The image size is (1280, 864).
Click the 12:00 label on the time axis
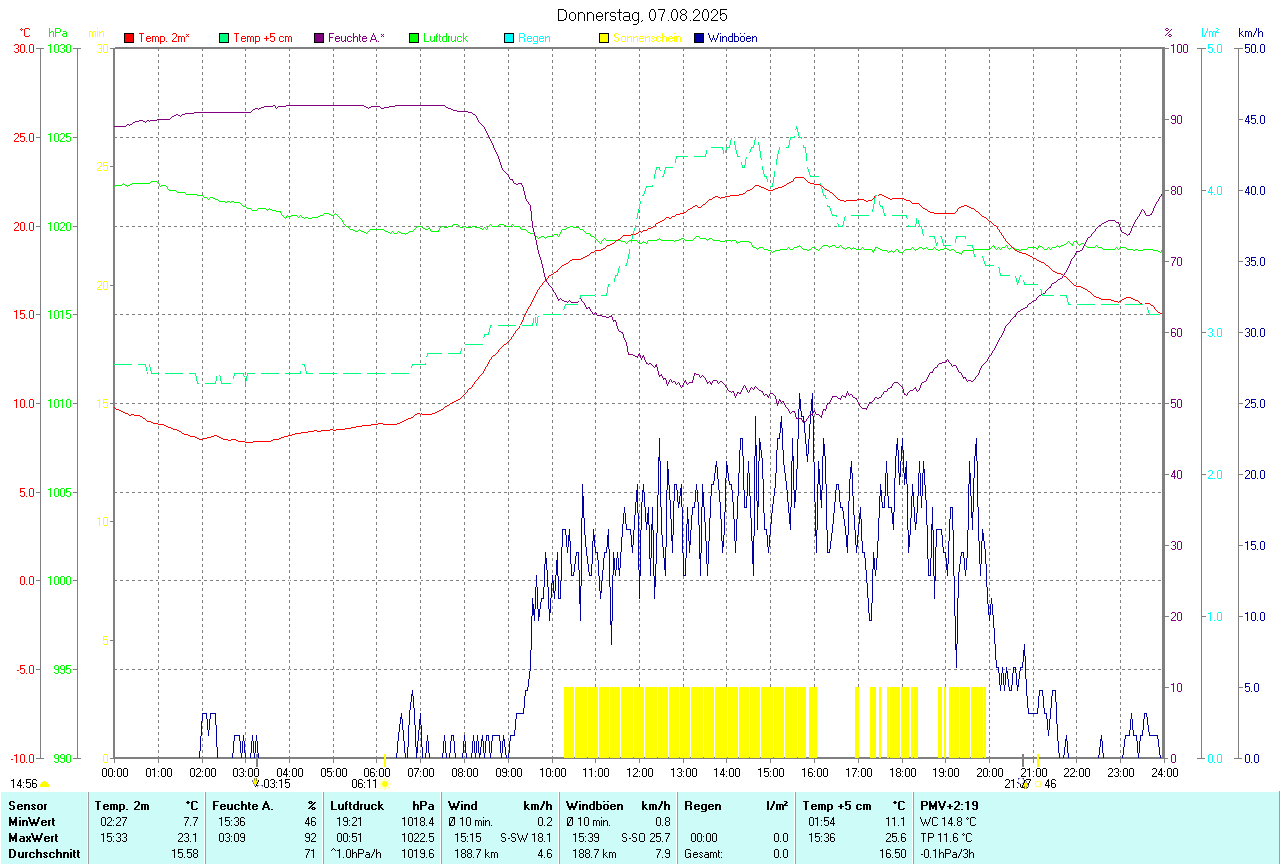[639, 772]
